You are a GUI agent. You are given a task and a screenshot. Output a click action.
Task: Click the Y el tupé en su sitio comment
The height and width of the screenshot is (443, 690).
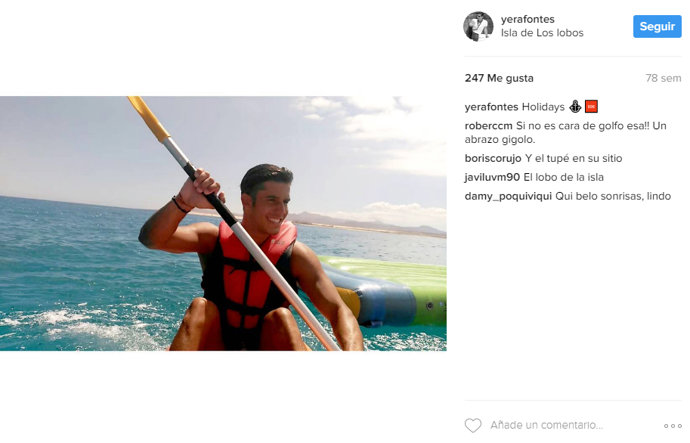573,158
